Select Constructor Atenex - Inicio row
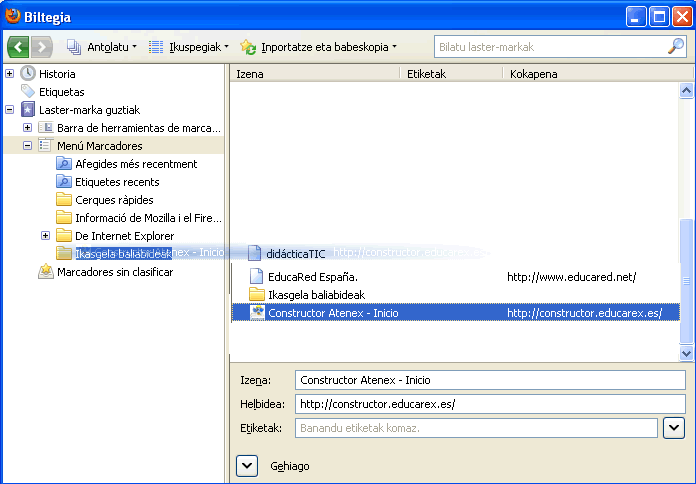 click(x=456, y=313)
